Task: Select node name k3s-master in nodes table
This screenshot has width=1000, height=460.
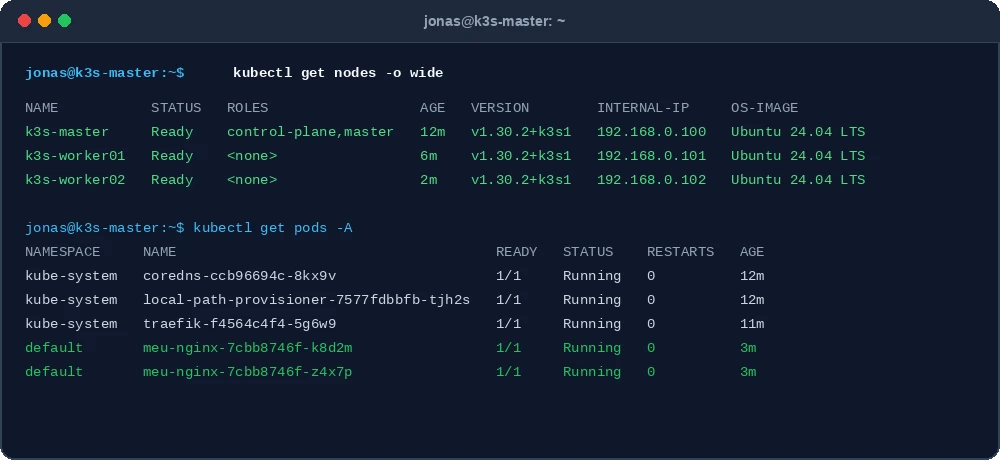Action: [67, 132]
